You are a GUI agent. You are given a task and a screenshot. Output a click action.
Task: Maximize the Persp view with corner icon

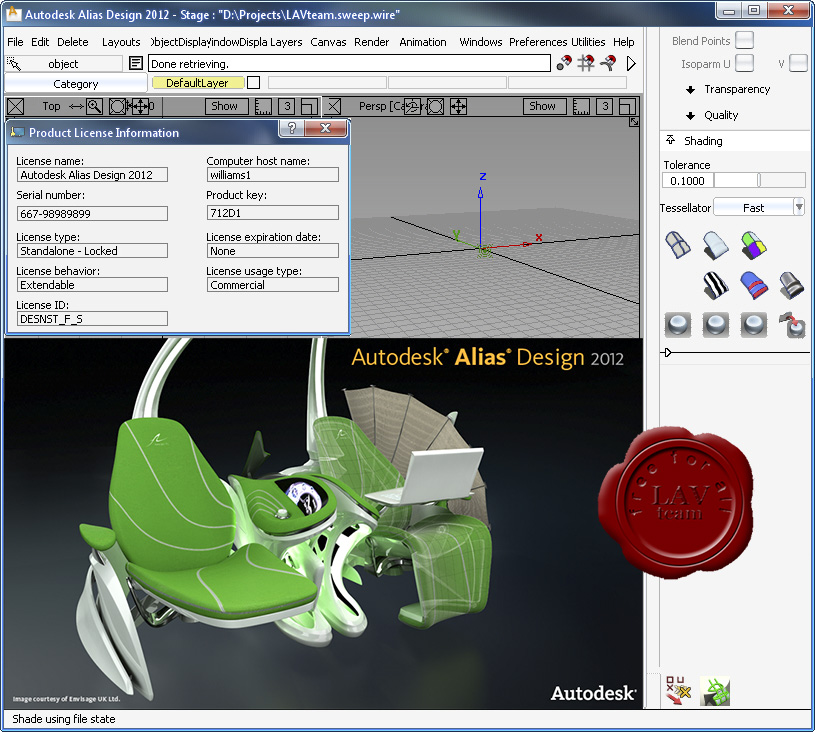pyautogui.click(x=627, y=107)
